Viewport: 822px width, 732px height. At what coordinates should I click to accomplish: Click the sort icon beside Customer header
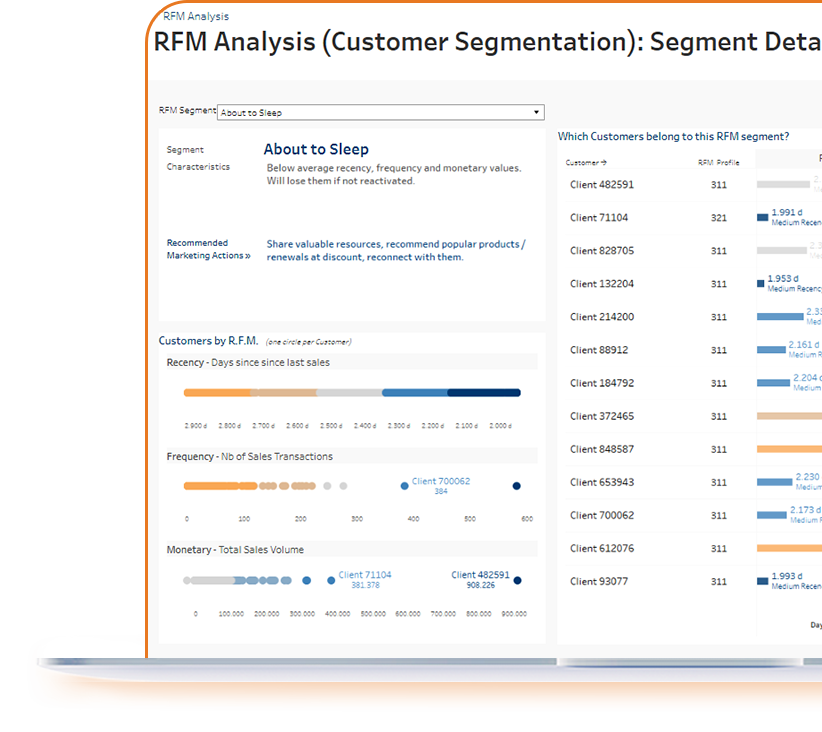[x=603, y=162]
